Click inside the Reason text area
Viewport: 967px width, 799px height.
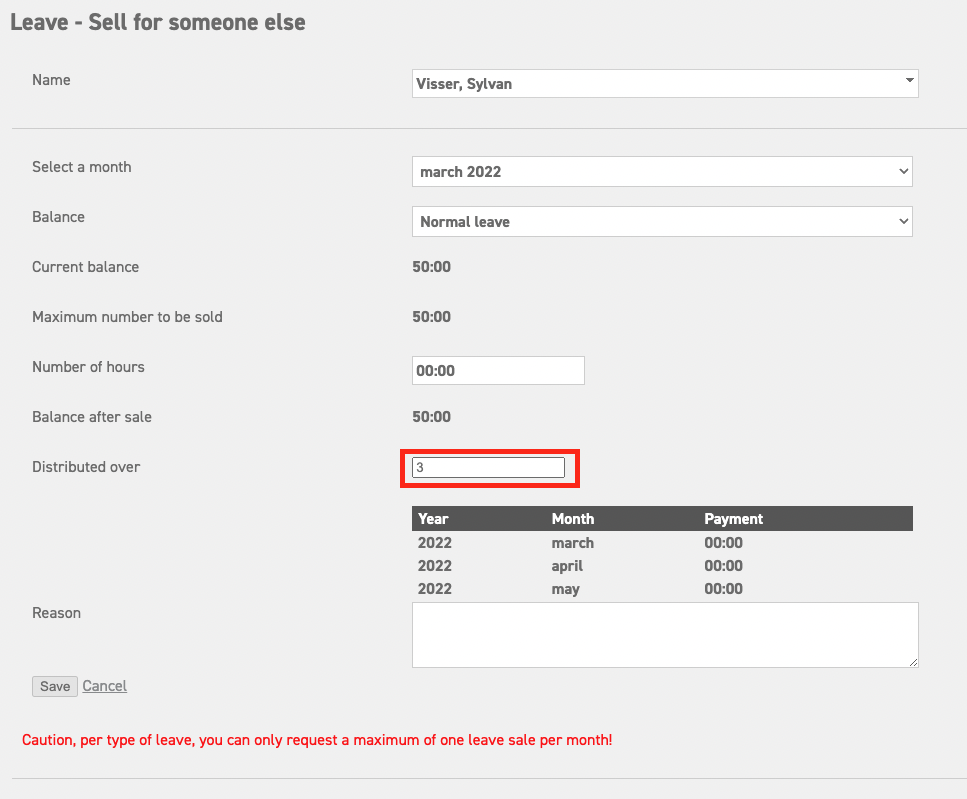[x=664, y=634]
